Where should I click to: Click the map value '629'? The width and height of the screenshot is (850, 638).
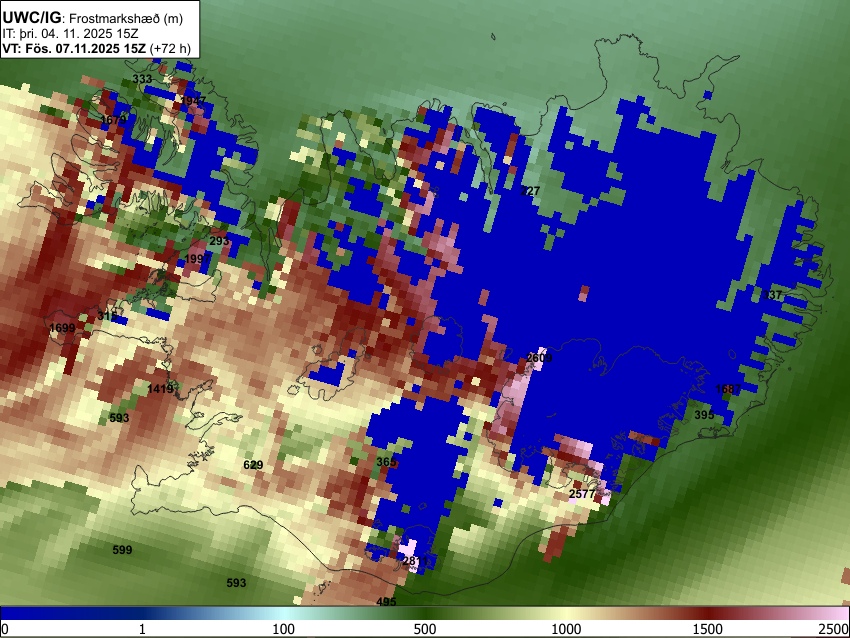click(253, 465)
